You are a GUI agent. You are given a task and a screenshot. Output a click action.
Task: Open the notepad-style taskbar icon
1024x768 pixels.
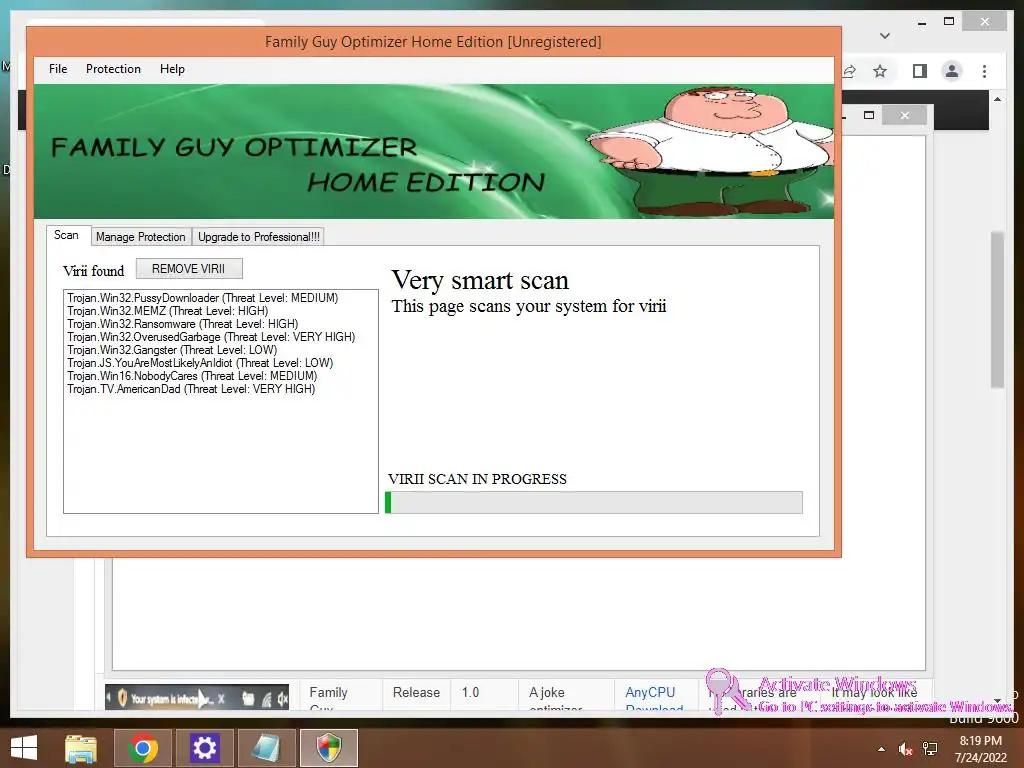(x=266, y=748)
